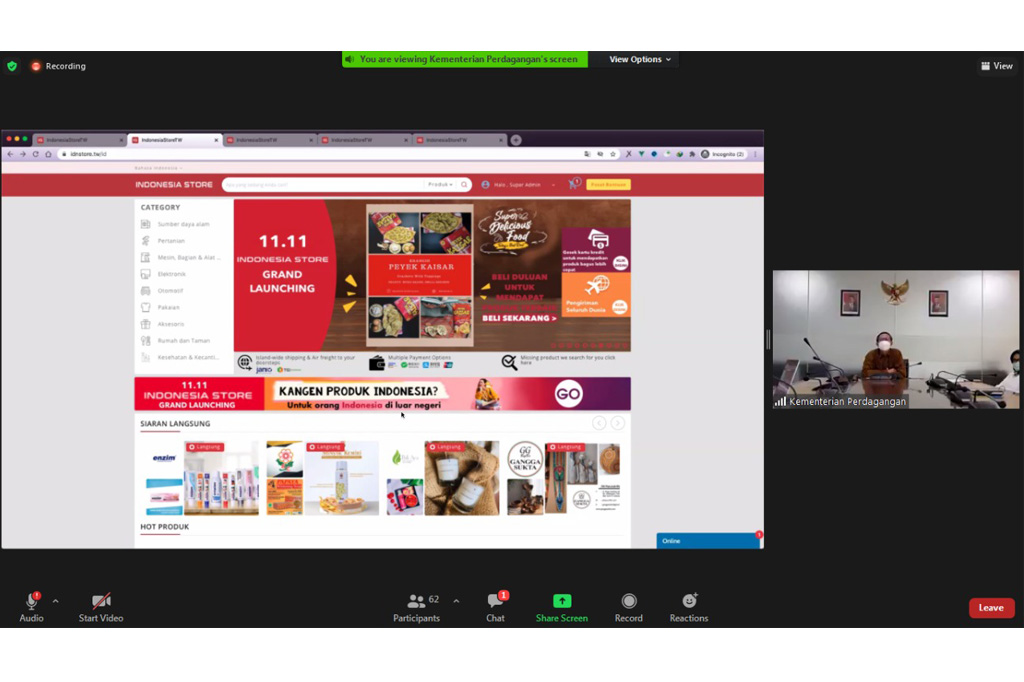Click the Multiple Payment Options wallet icon
The width and height of the screenshot is (1024, 682).
[377, 363]
